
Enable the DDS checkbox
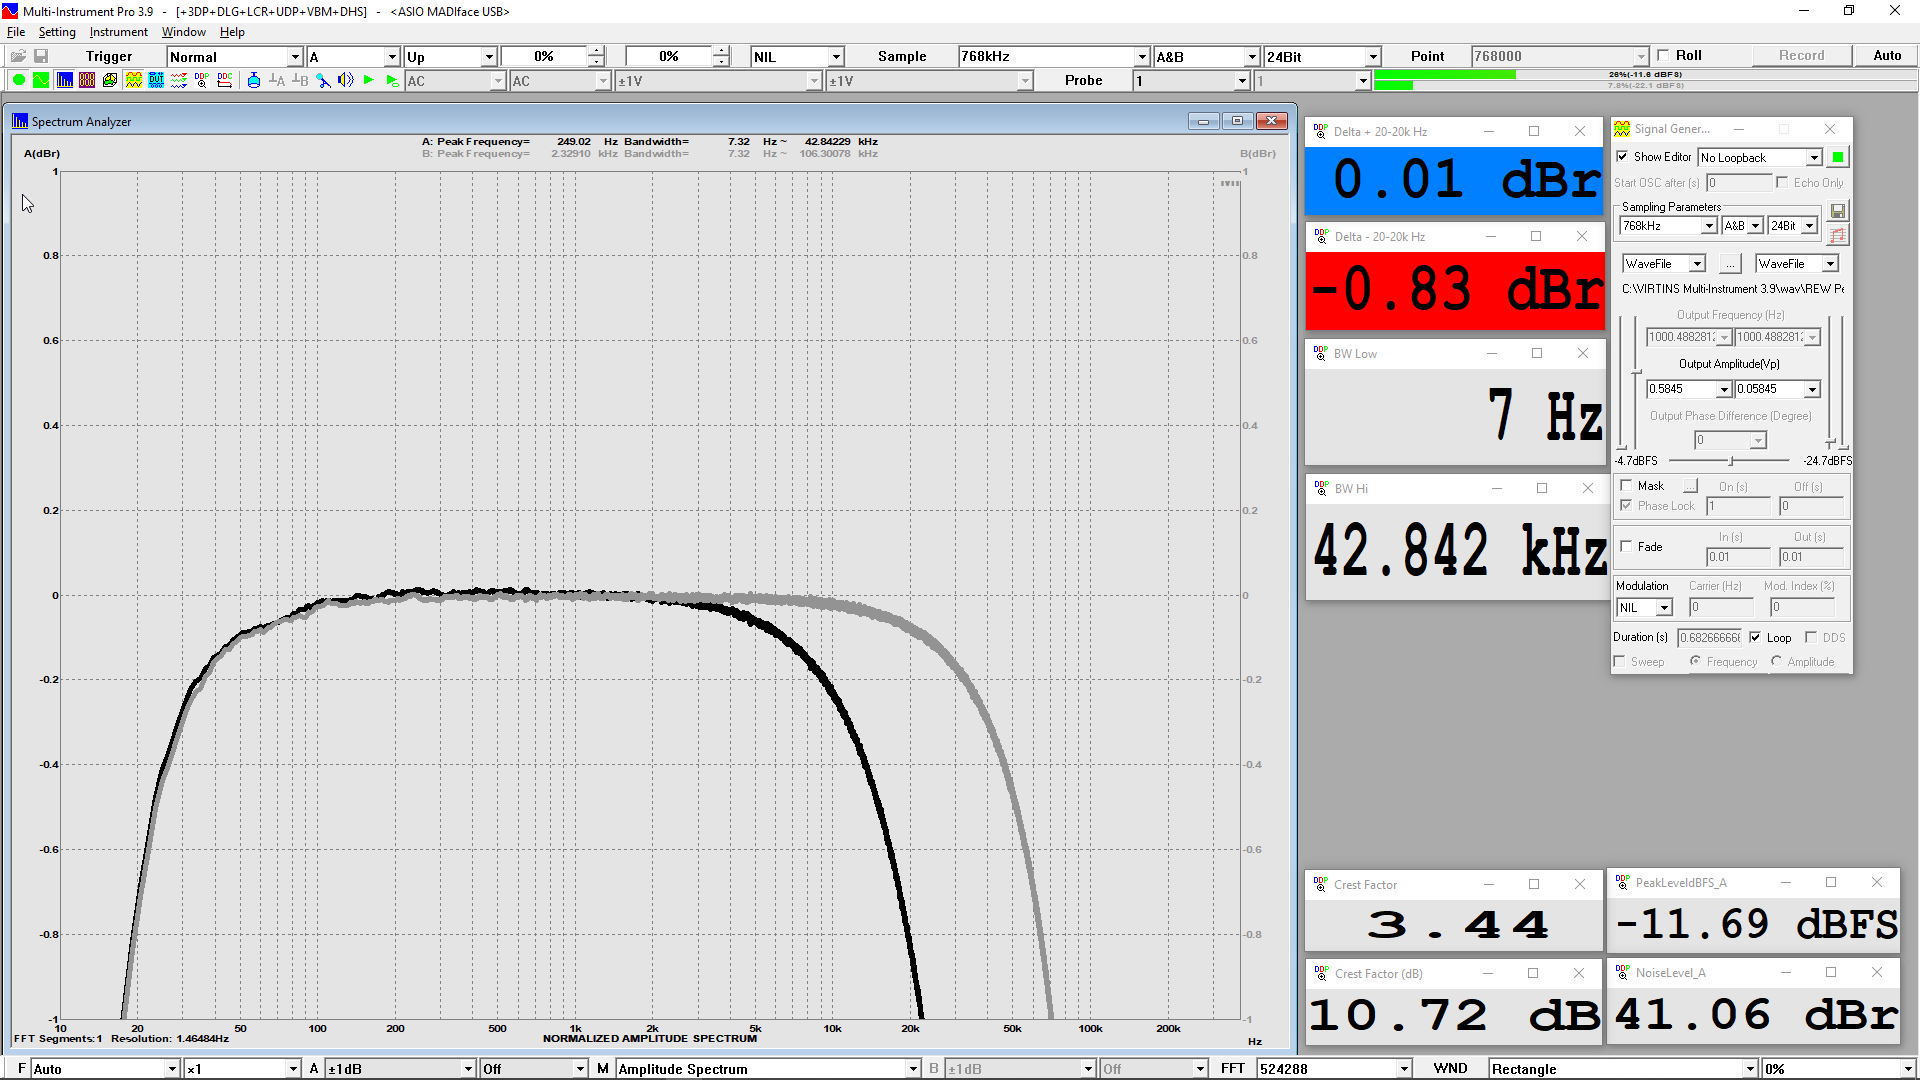(1811, 637)
